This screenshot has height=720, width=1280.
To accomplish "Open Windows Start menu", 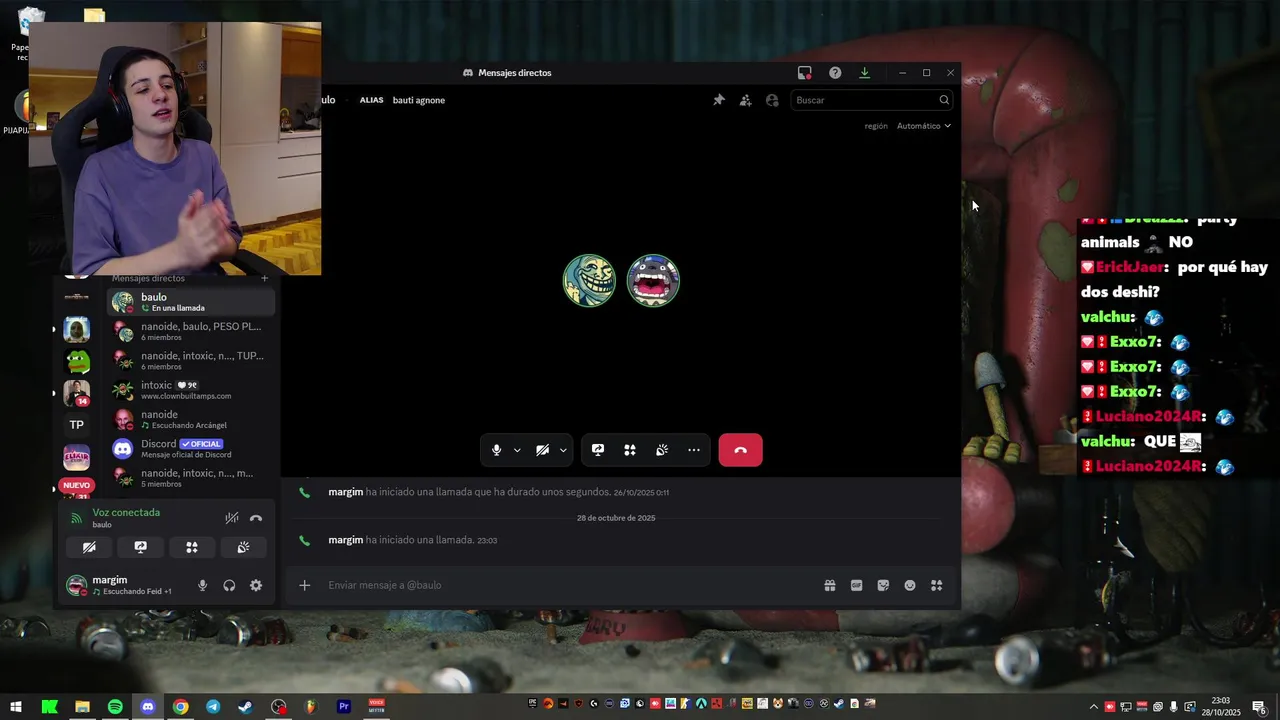I will [x=16, y=707].
